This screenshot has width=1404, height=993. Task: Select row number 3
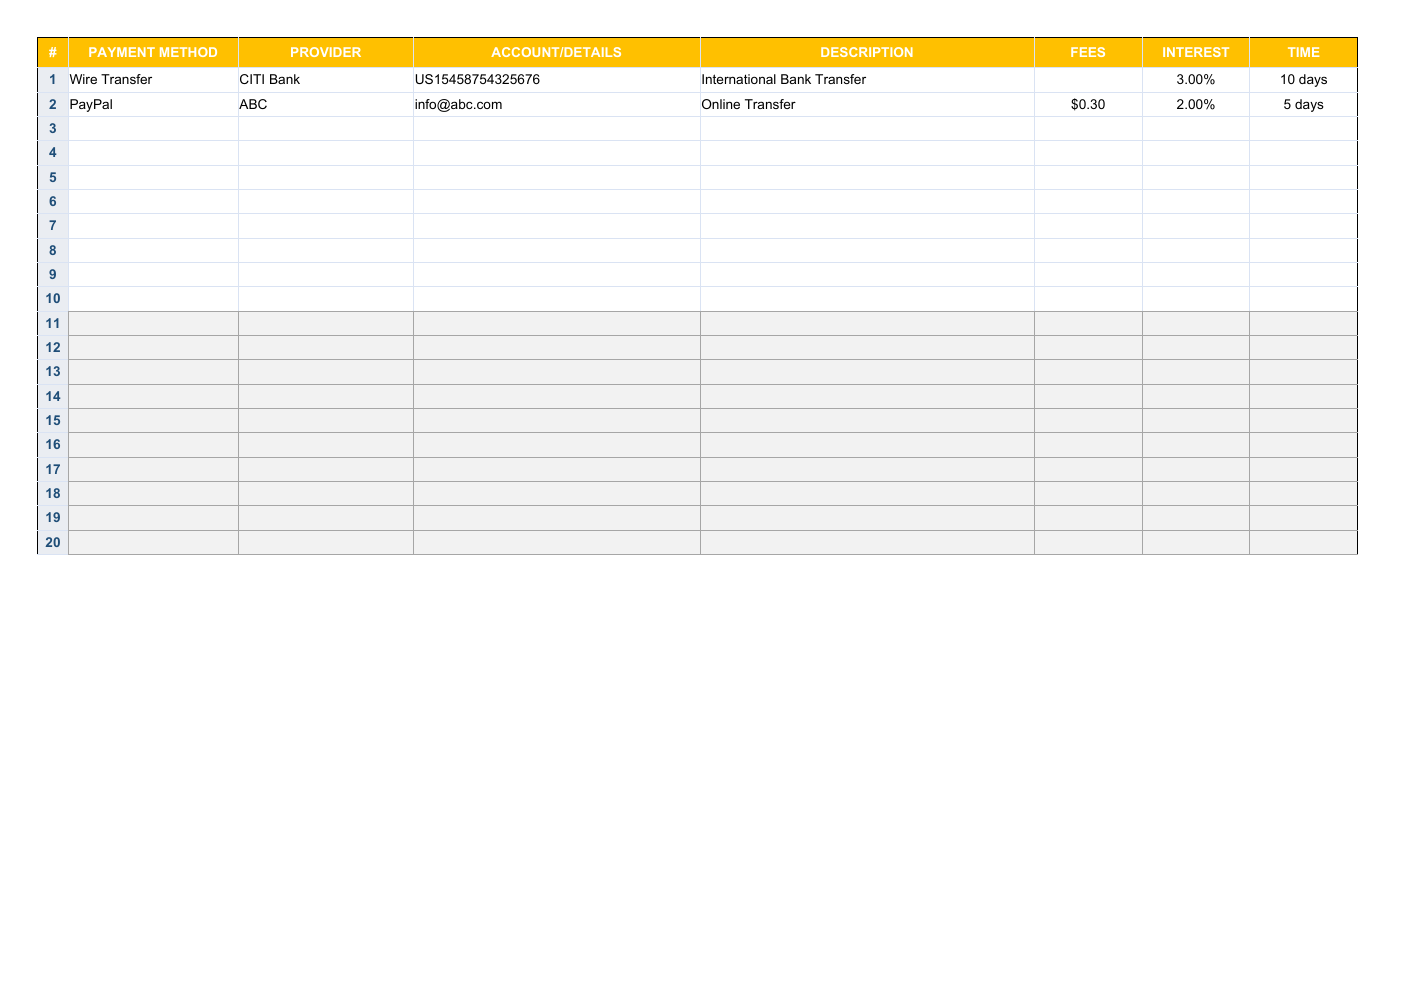(x=53, y=129)
